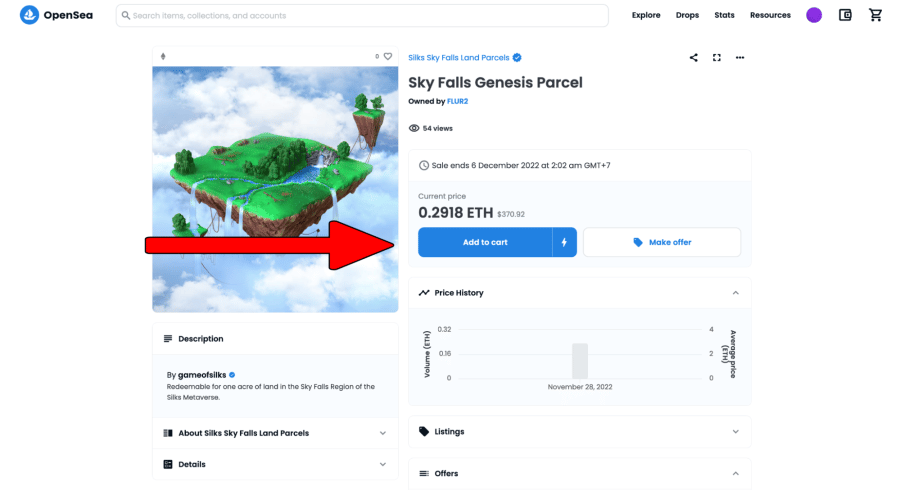
Task: Expand the Listings section
Action: pyautogui.click(x=735, y=432)
